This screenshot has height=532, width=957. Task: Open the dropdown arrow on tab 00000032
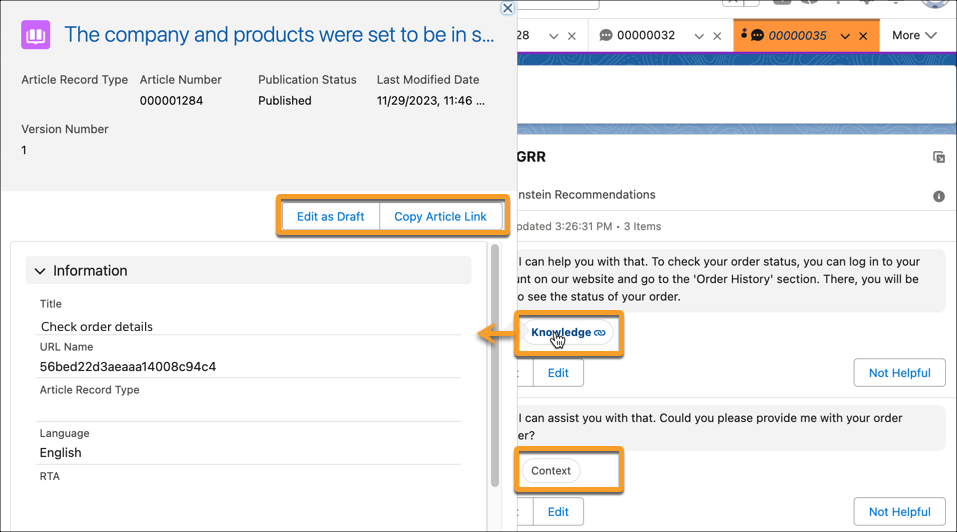point(698,36)
